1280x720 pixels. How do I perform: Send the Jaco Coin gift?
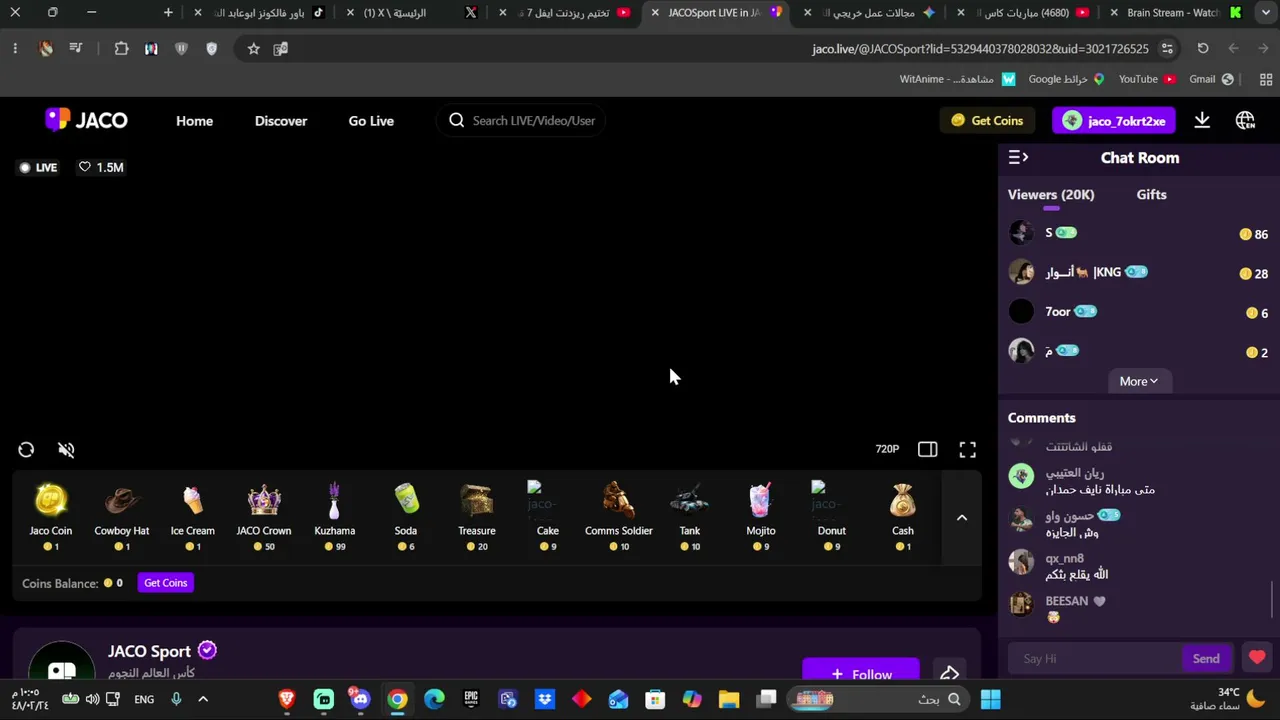(51, 516)
